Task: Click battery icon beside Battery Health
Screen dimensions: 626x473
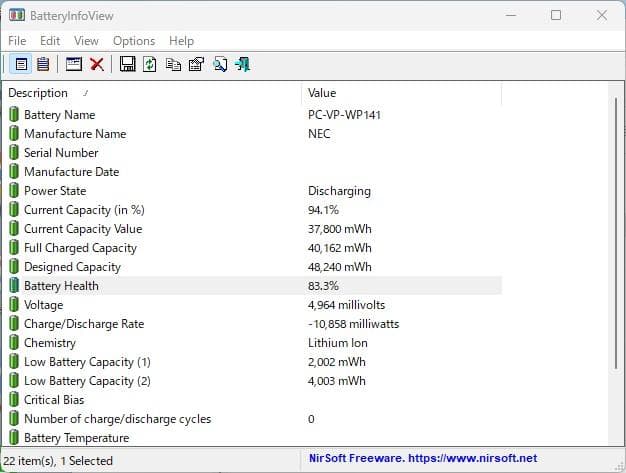Action: (x=14, y=285)
